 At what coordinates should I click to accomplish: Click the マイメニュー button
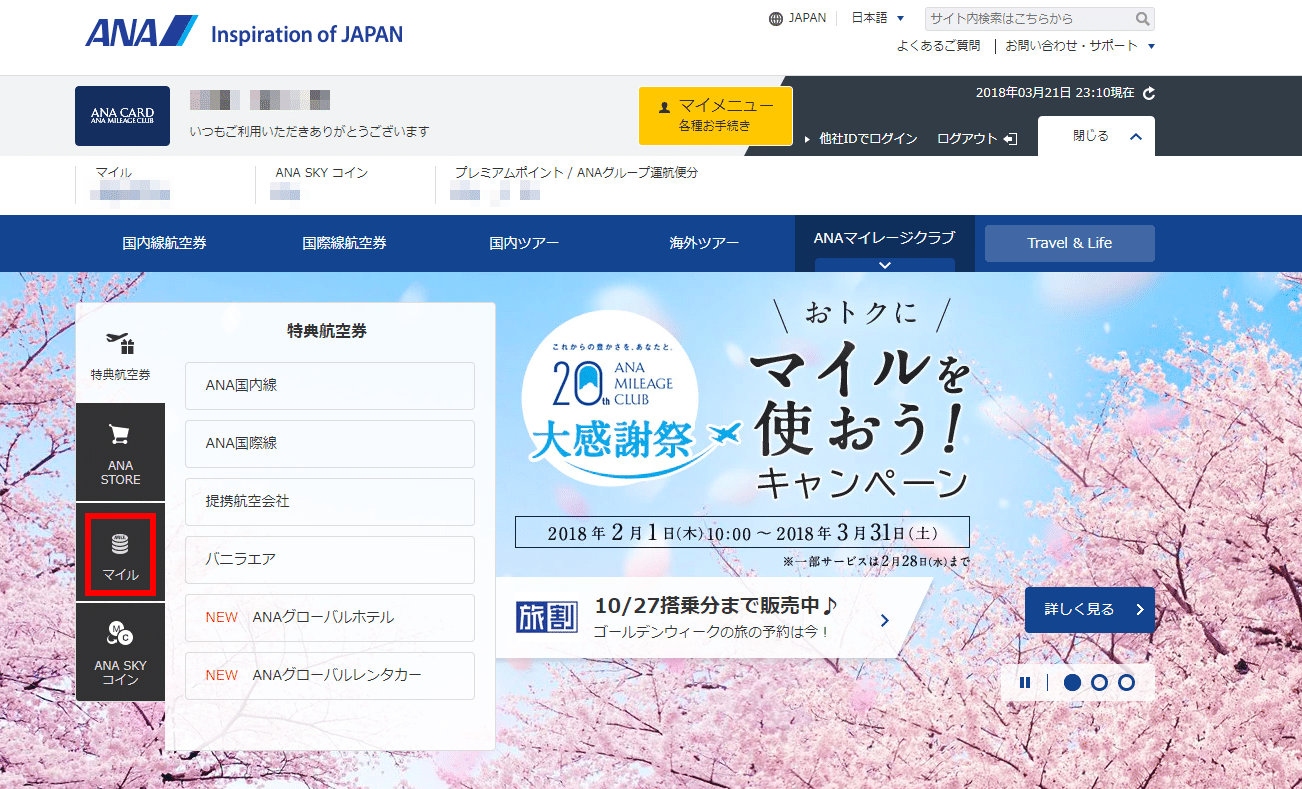pyautogui.click(x=715, y=115)
